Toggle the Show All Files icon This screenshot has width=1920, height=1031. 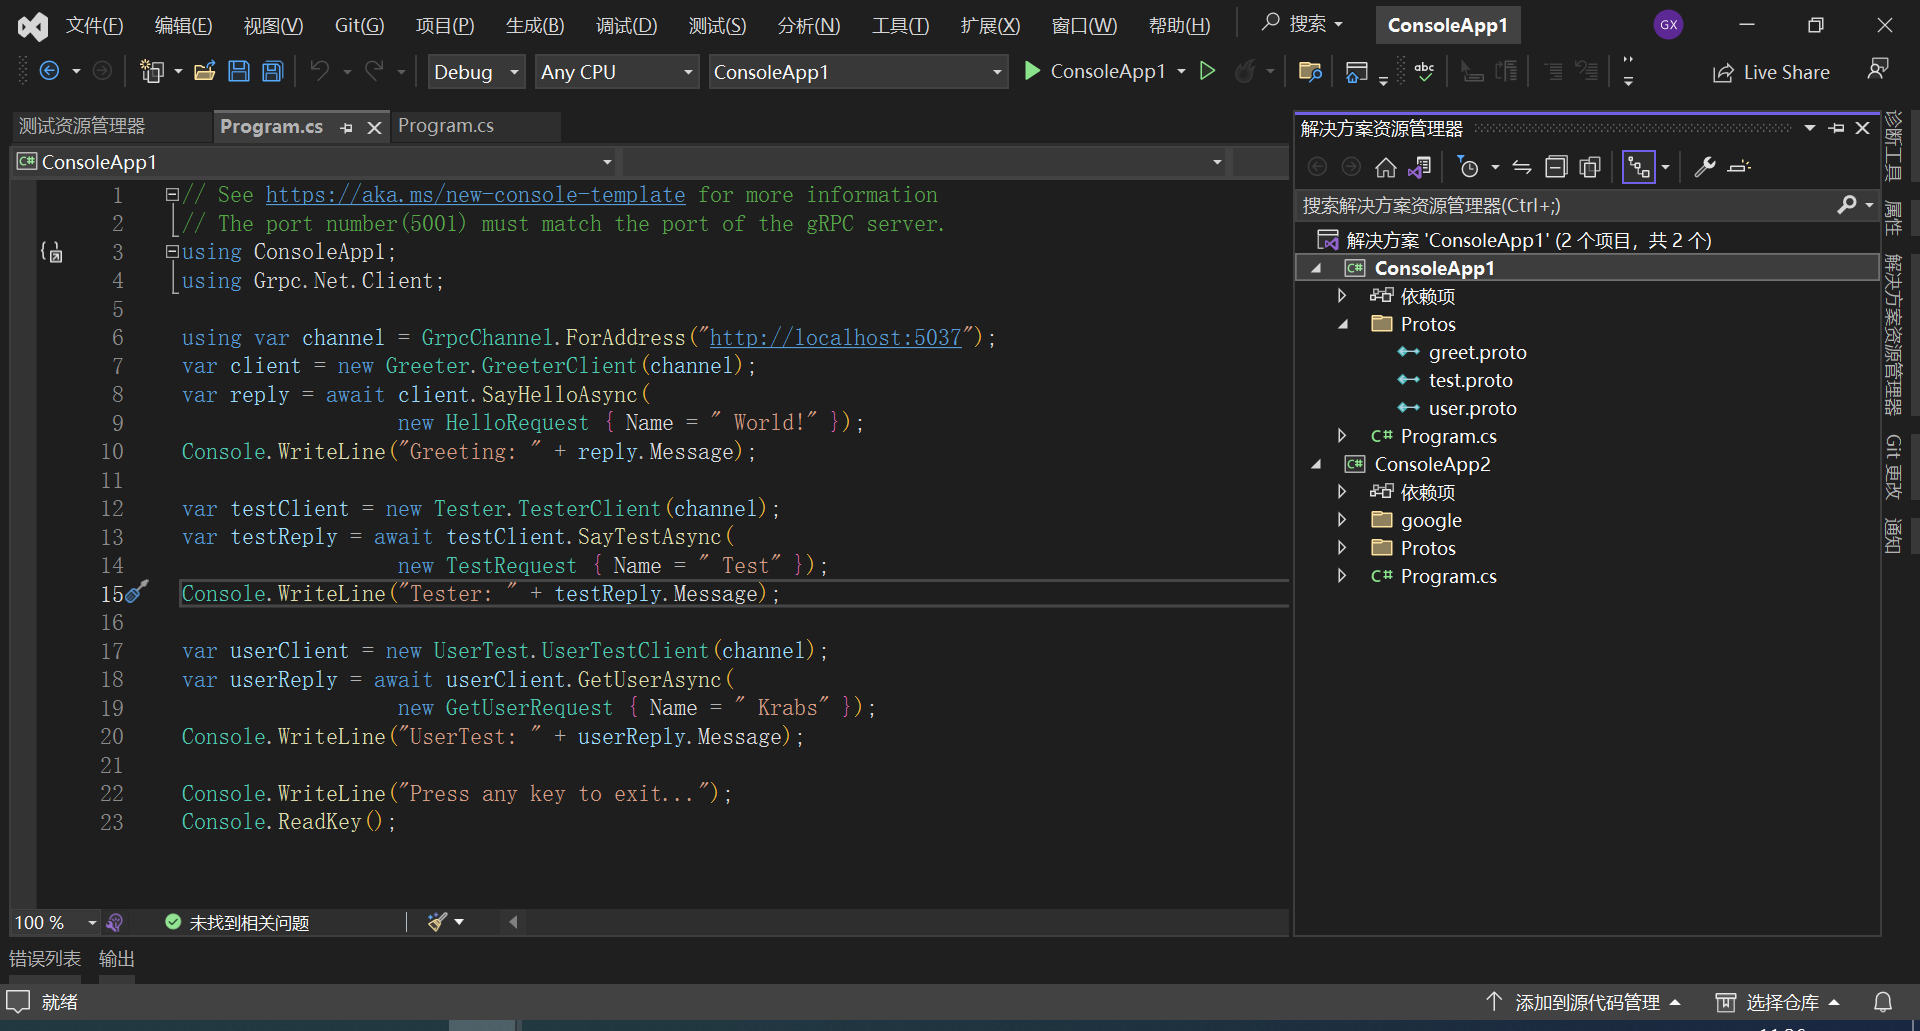1590,167
